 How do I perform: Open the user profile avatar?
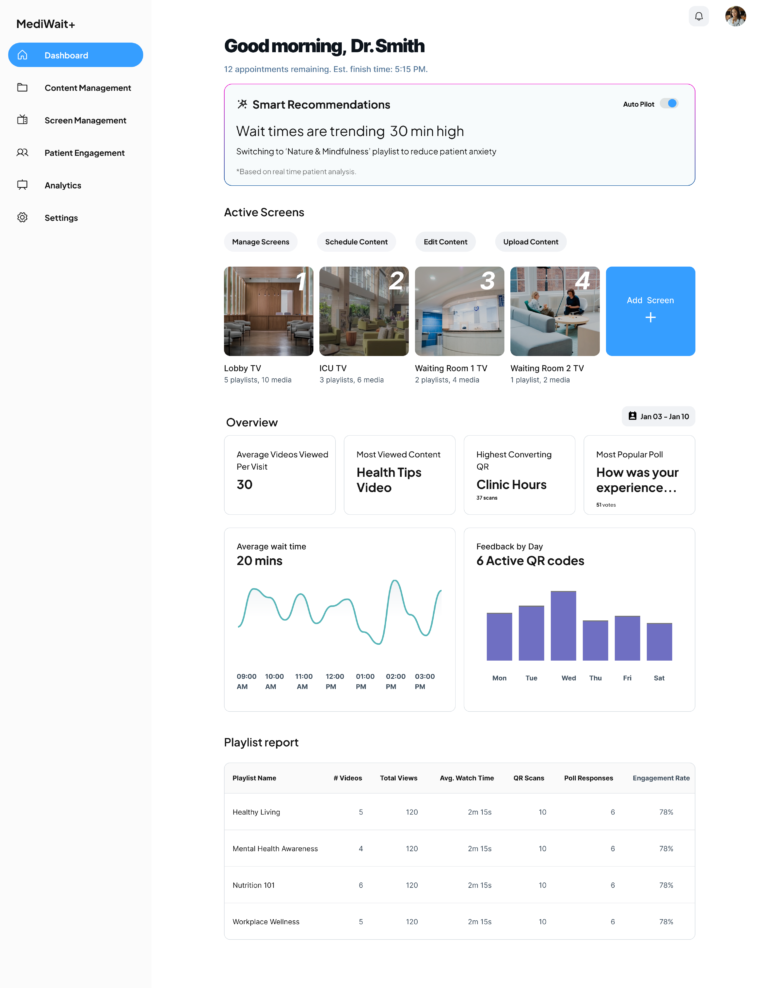735,16
